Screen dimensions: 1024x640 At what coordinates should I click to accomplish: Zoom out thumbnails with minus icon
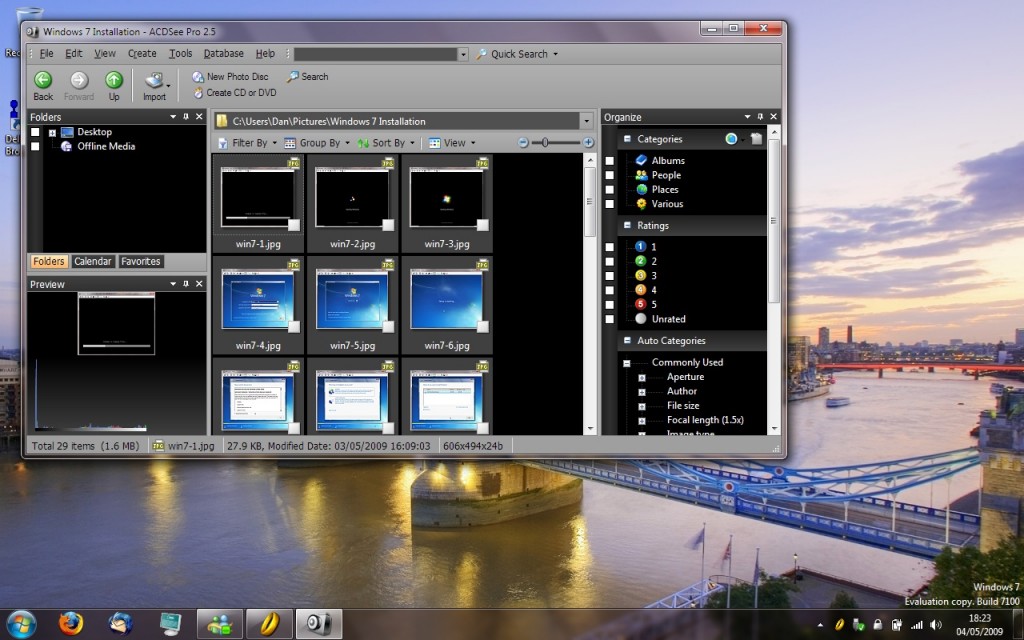click(522, 142)
